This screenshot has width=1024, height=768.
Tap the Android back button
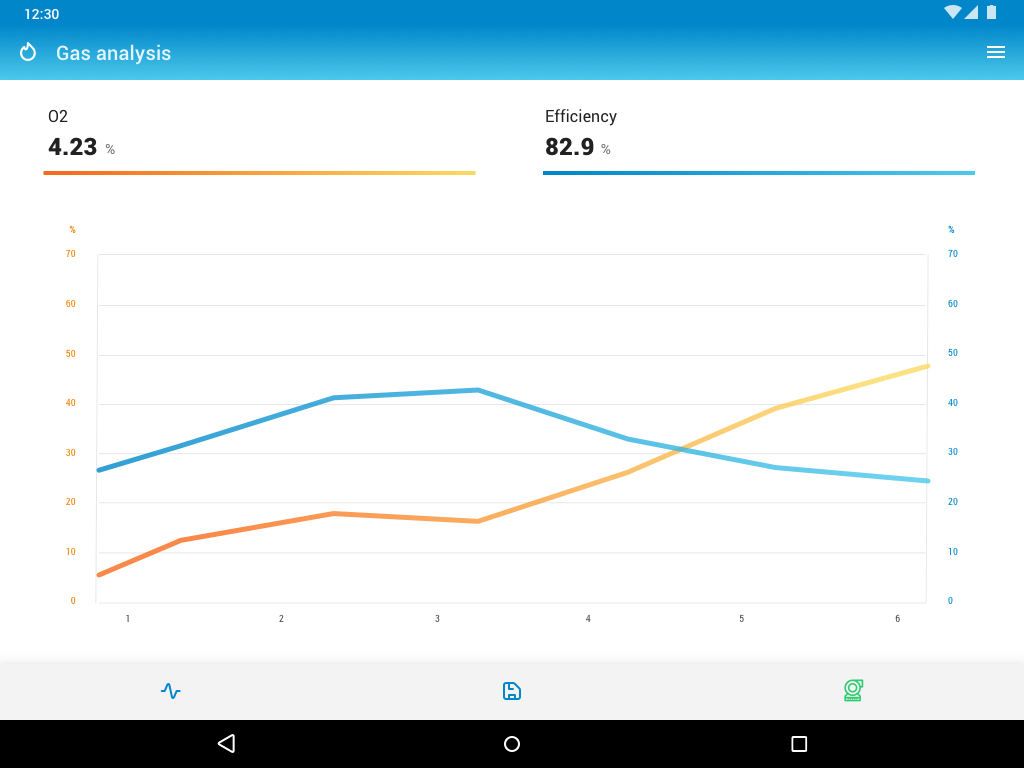click(x=226, y=744)
